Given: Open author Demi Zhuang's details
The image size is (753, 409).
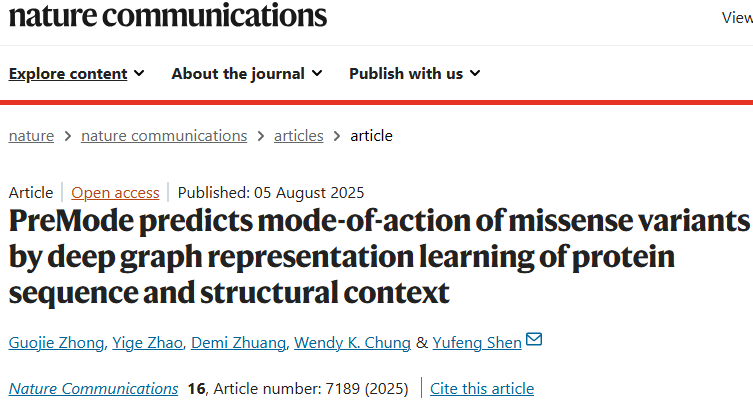Looking at the screenshot, I should coord(238,343).
